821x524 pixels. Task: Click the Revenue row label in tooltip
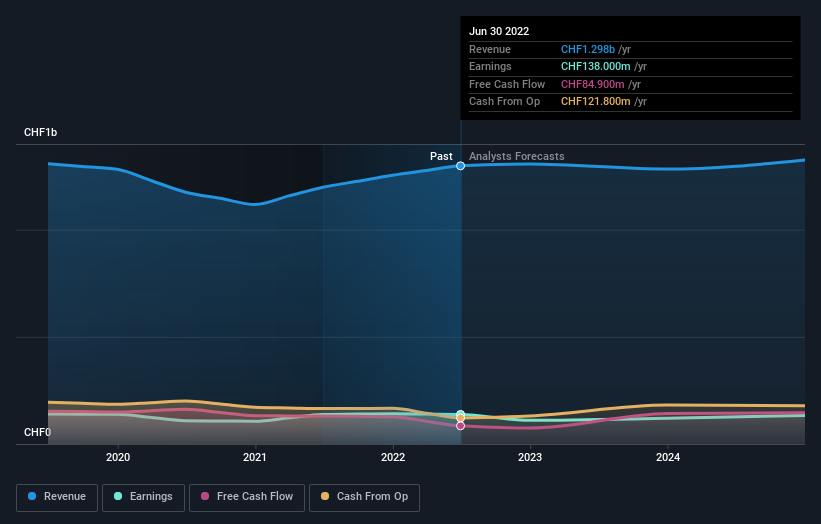pos(490,49)
